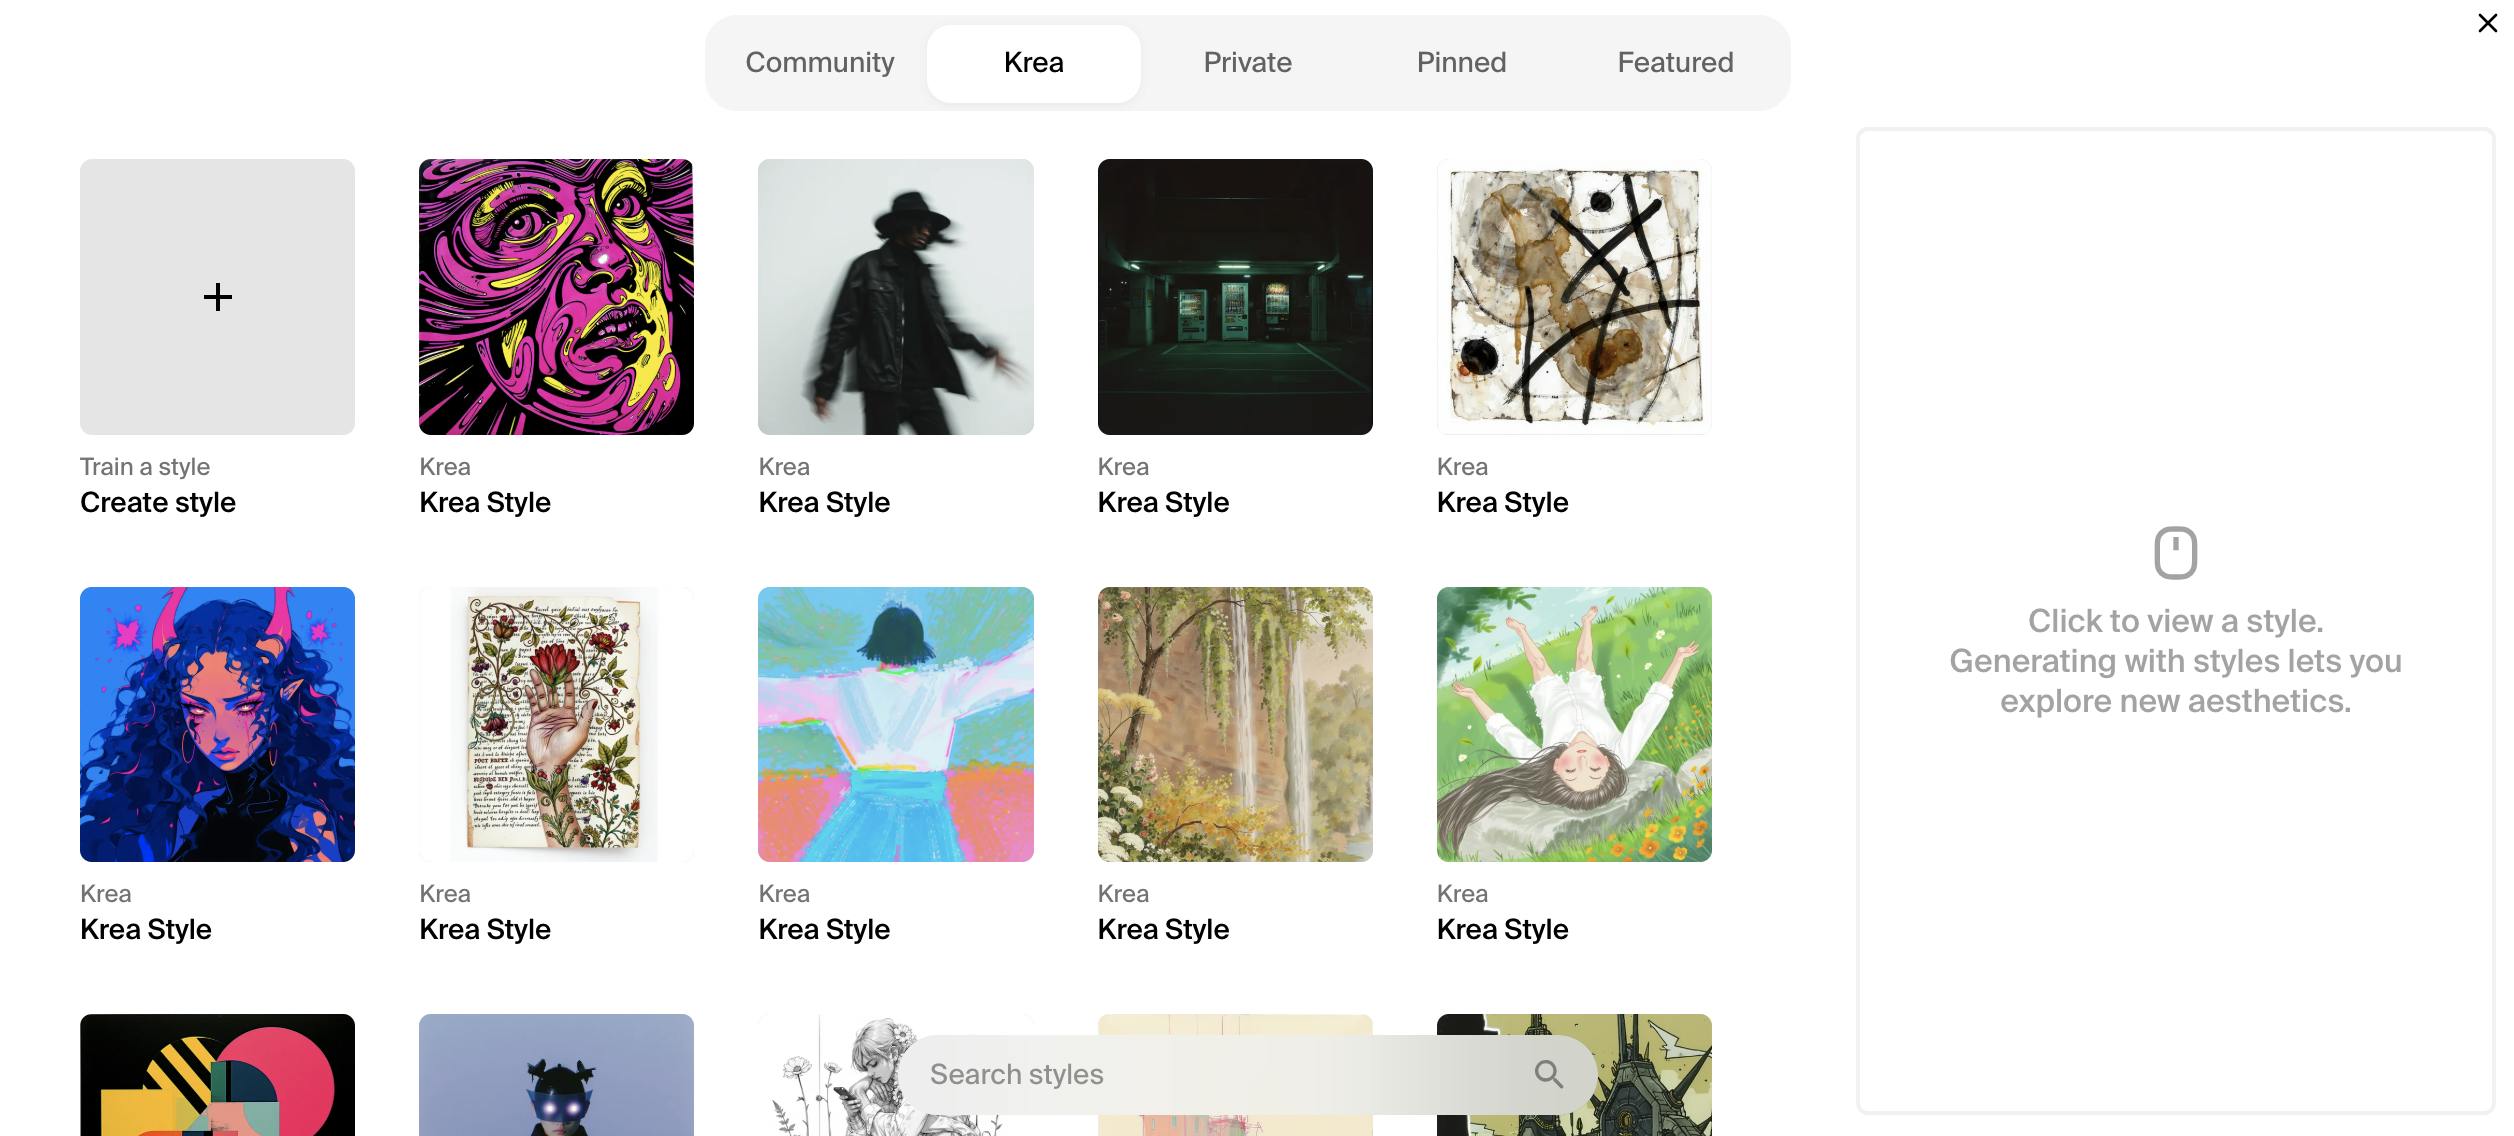This screenshot has width=2514, height=1136.
Task: Open the geometric shapes style thumbnail
Action: pos(217,1075)
